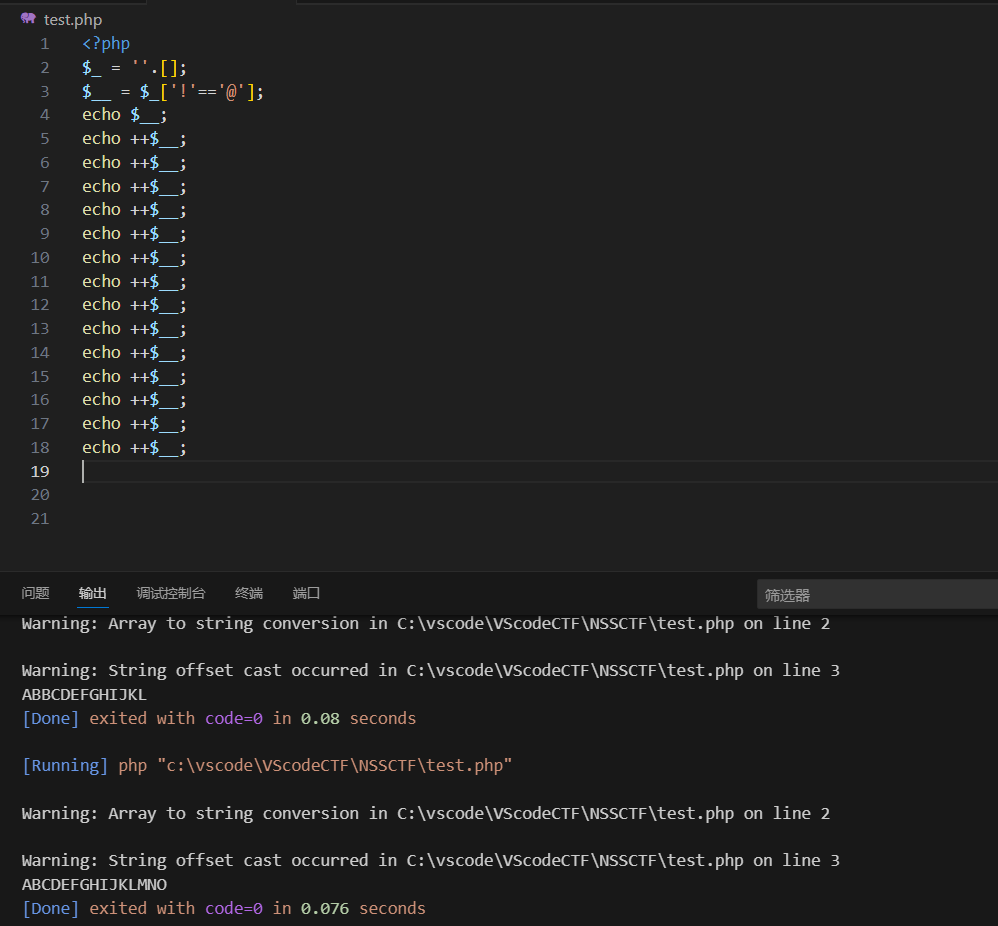Open the 端口 panel tab
This screenshot has width=998, height=926.
(306, 593)
